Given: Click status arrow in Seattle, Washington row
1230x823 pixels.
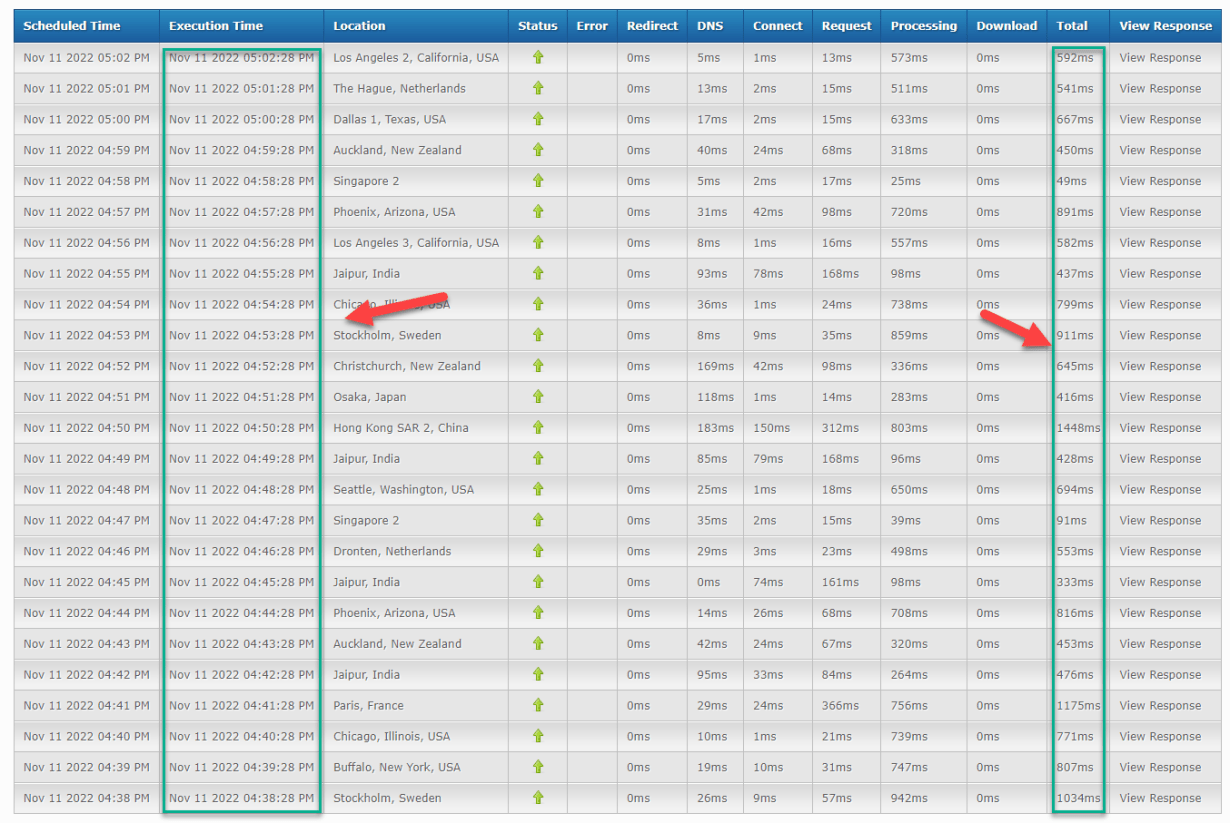Looking at the screenshot, I should (x=538, y=489).
